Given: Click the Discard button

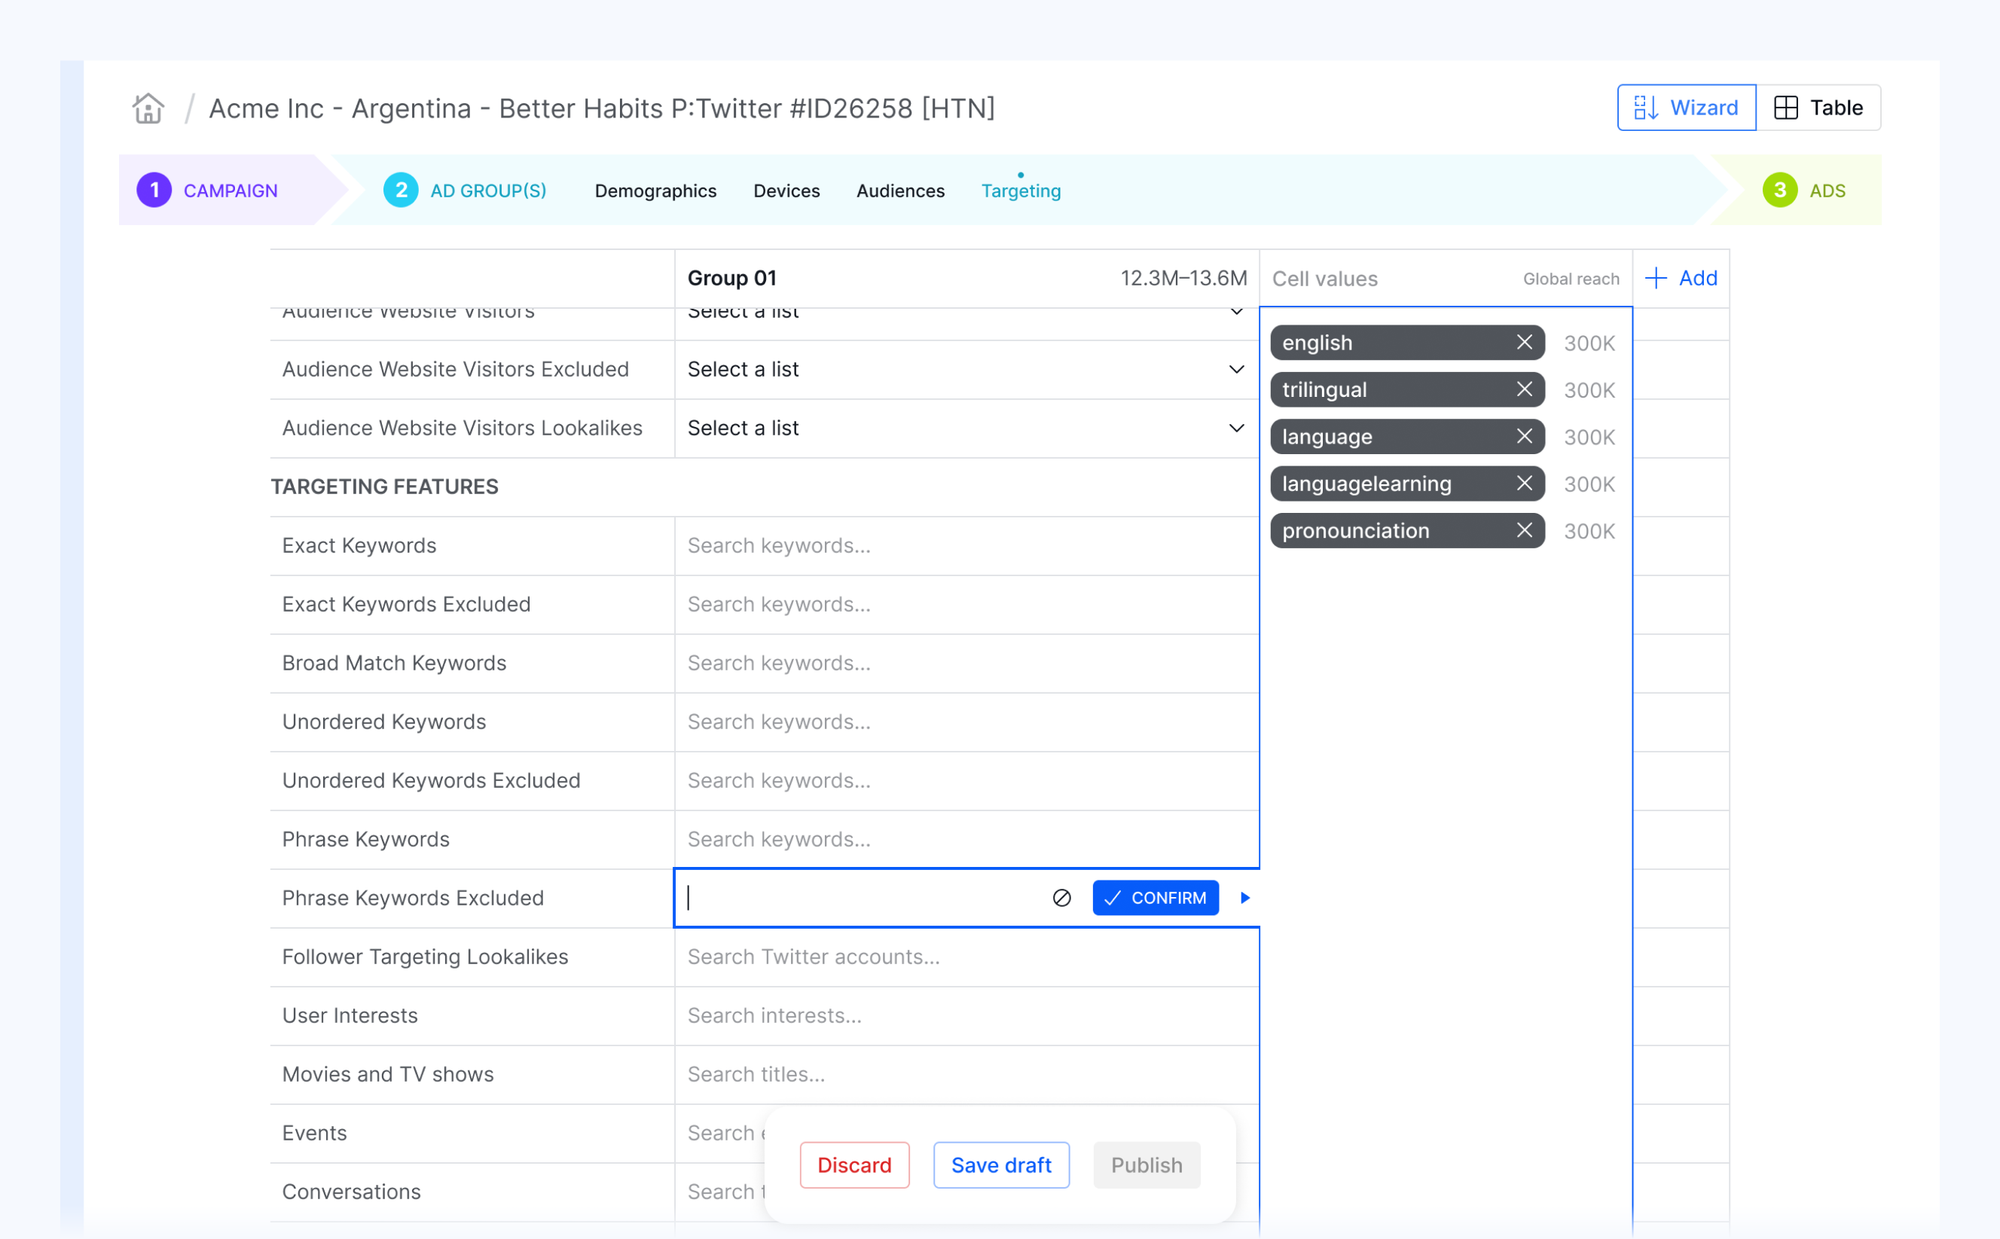Looking at the screenshot, I should point(854,1165).
